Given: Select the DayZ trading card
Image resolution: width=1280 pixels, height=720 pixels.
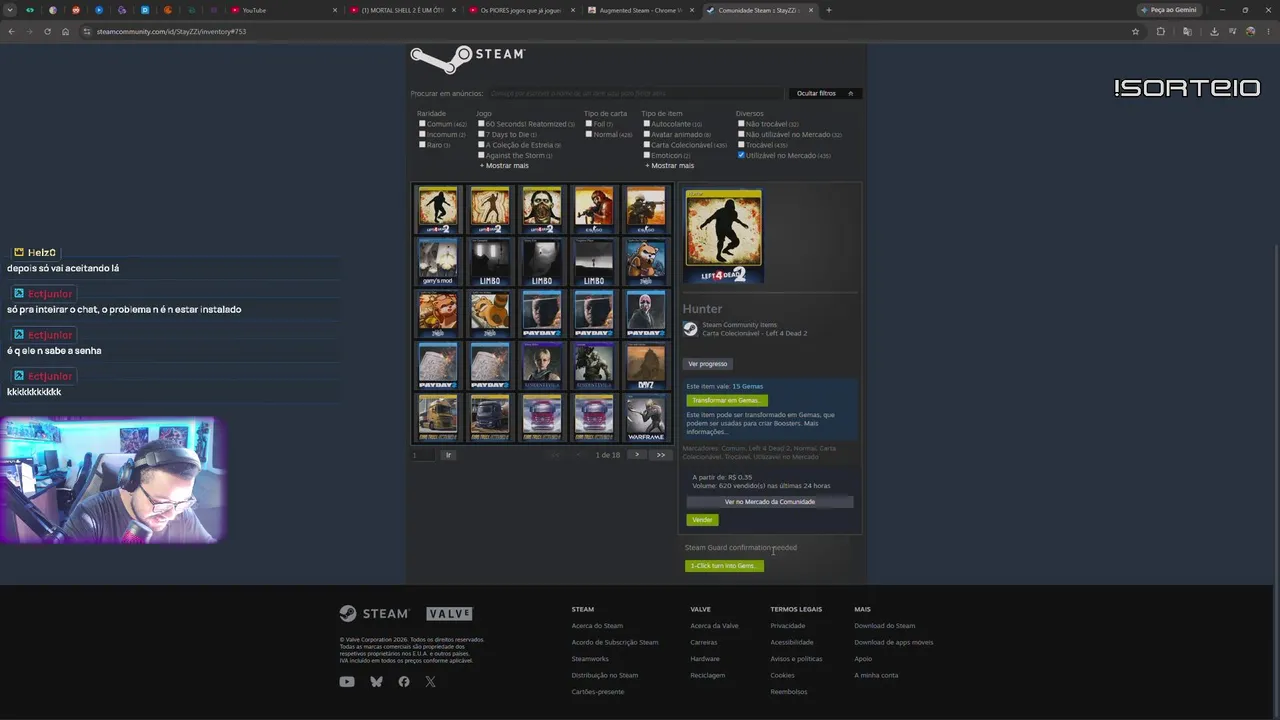Looking at the screenshot, I should click(x=645, y=365).
